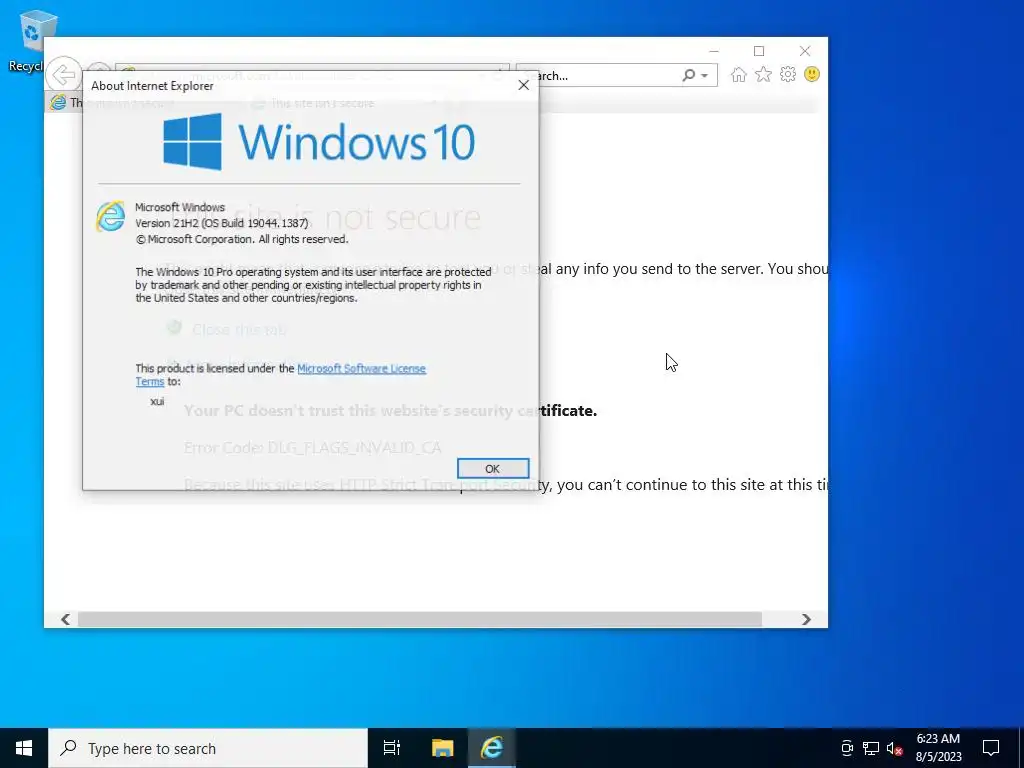Click Internet Explorer taskbar icon
The height and width of the screenshot is (768, 1024).
point(492,748)
